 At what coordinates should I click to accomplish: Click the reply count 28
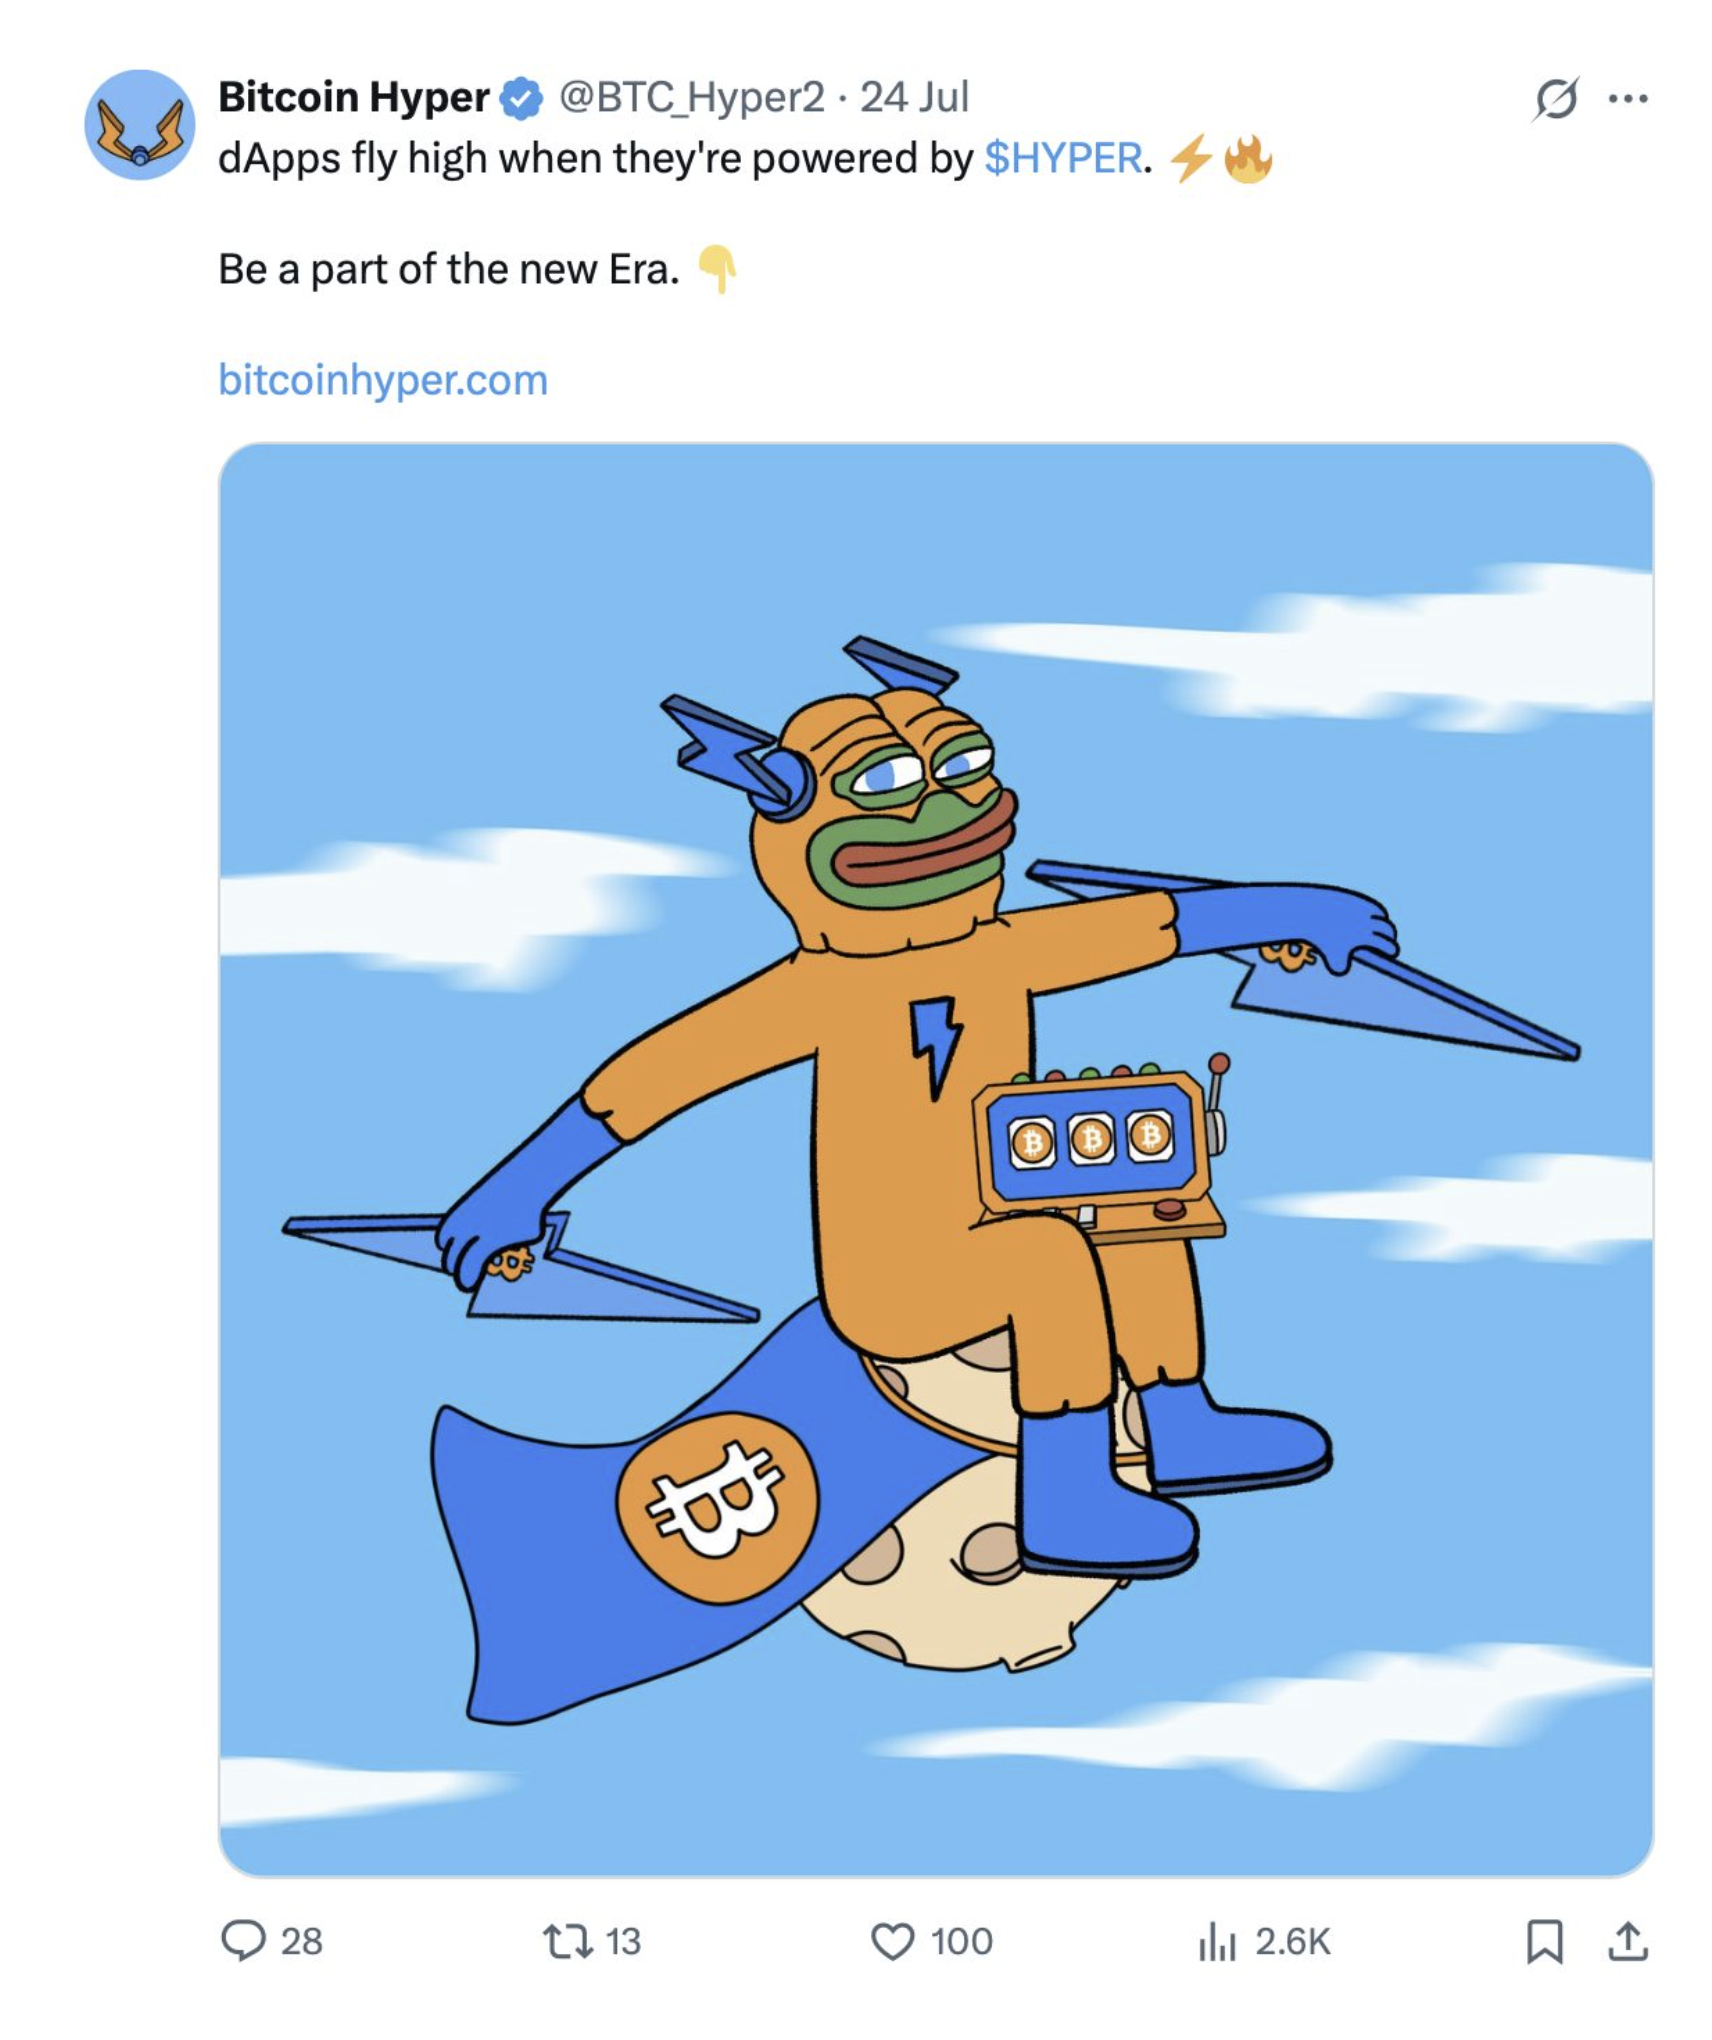click(x=301, y=1942)
